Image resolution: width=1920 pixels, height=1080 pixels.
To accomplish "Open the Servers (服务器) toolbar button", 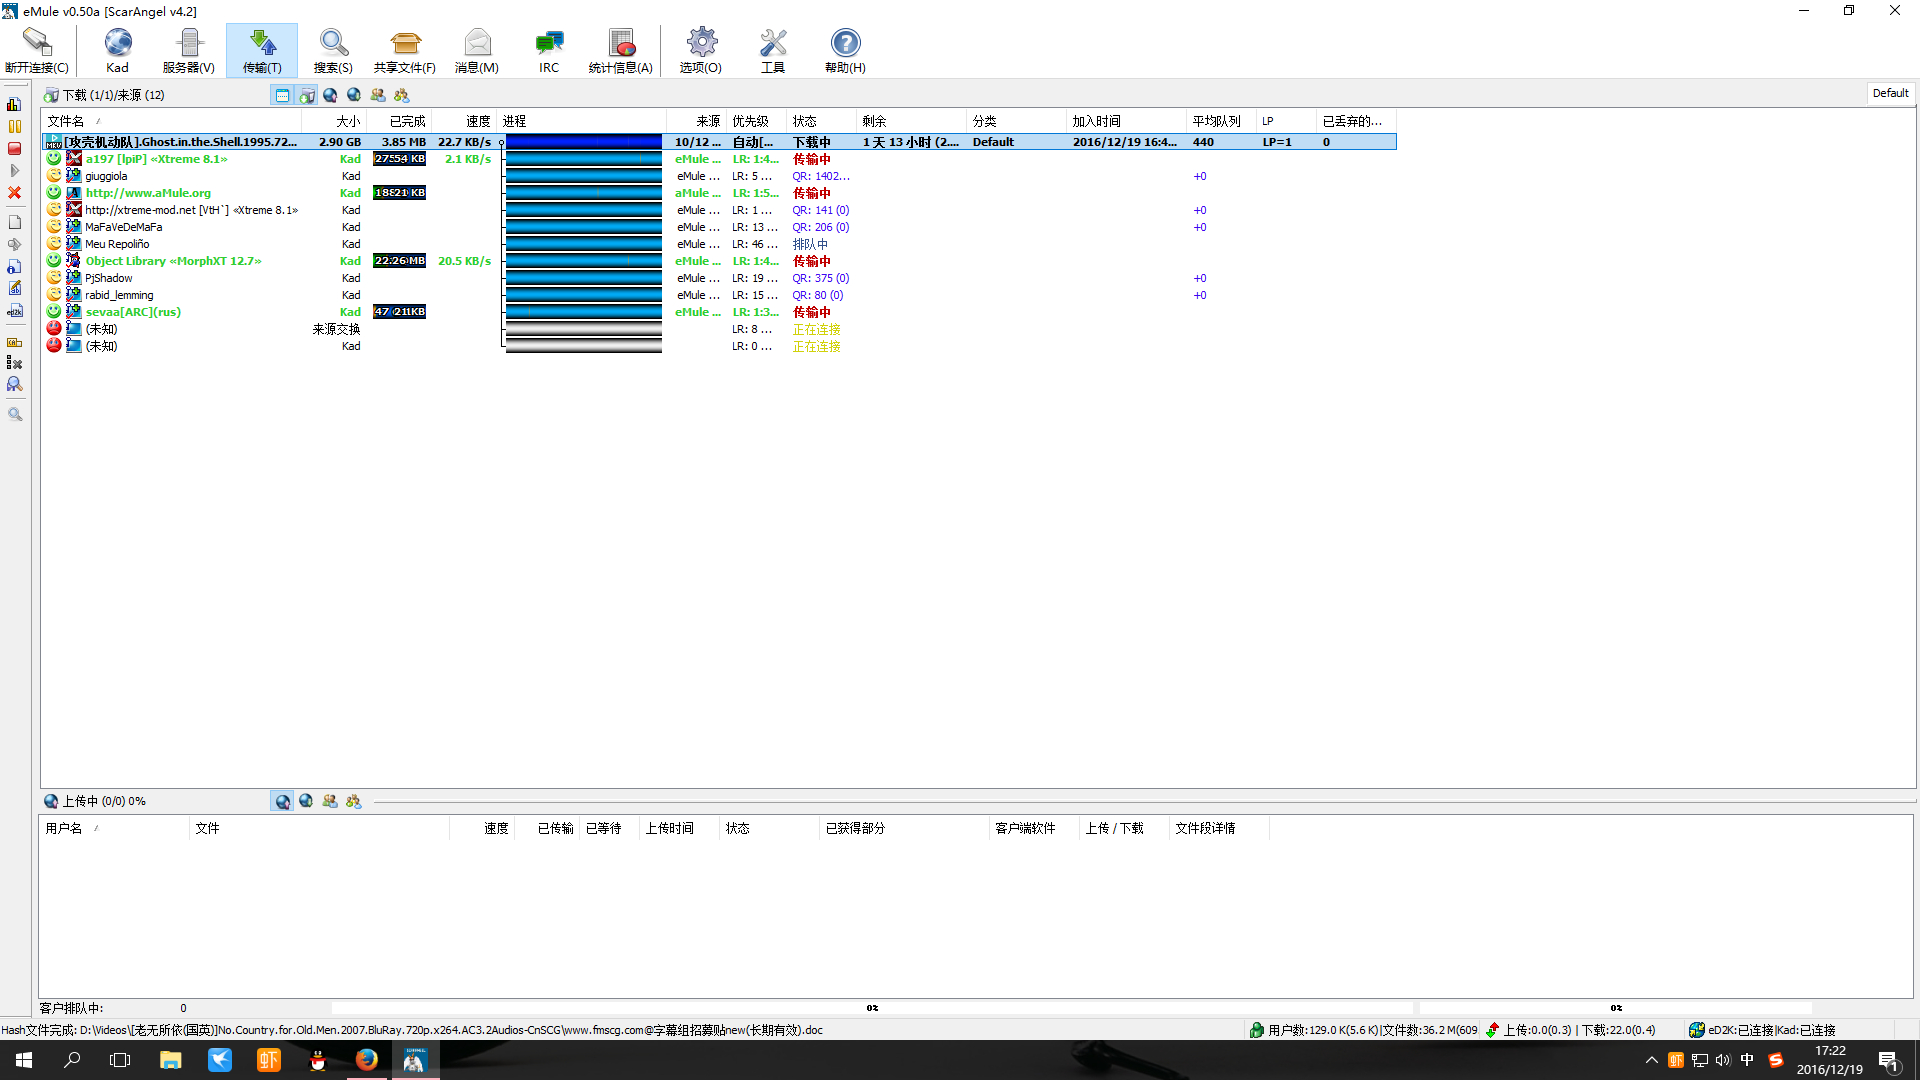I will [x=188, y=50].
